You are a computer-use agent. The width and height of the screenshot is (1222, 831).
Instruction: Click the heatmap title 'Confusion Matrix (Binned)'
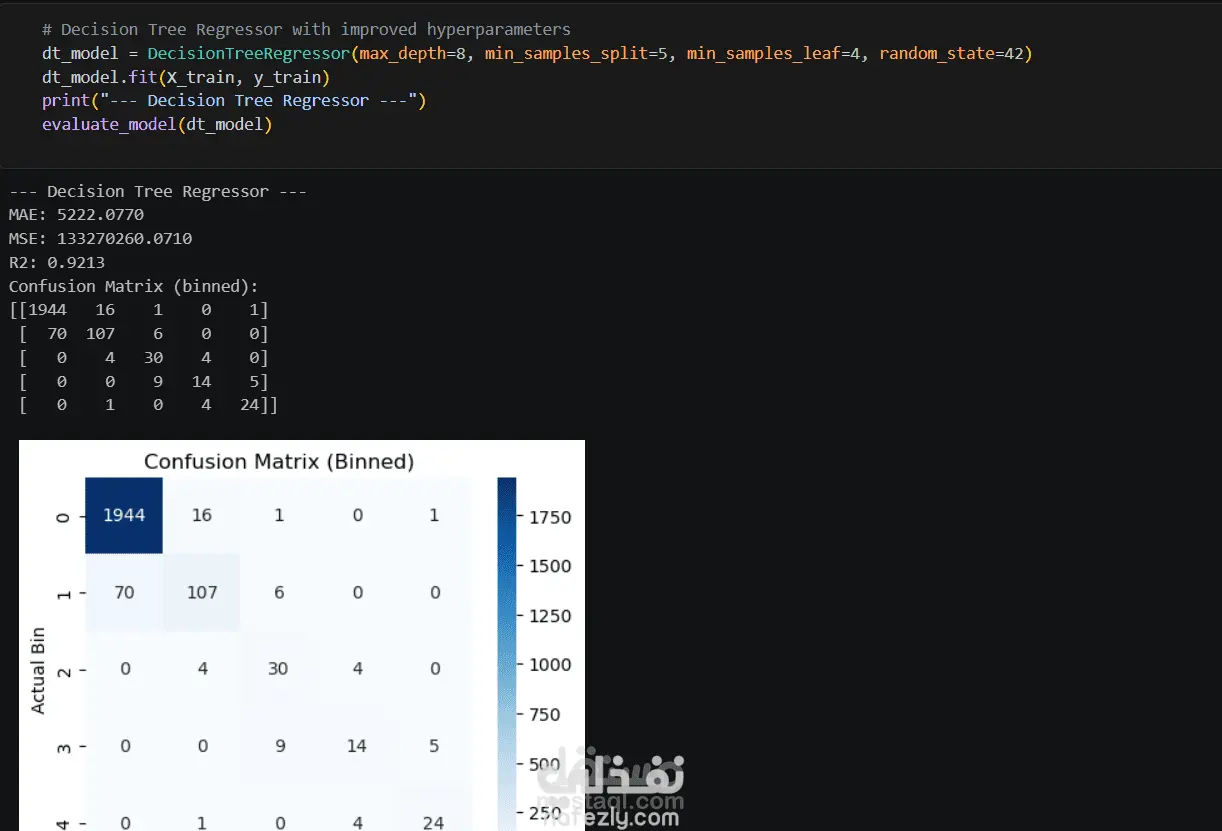(279, 462)
